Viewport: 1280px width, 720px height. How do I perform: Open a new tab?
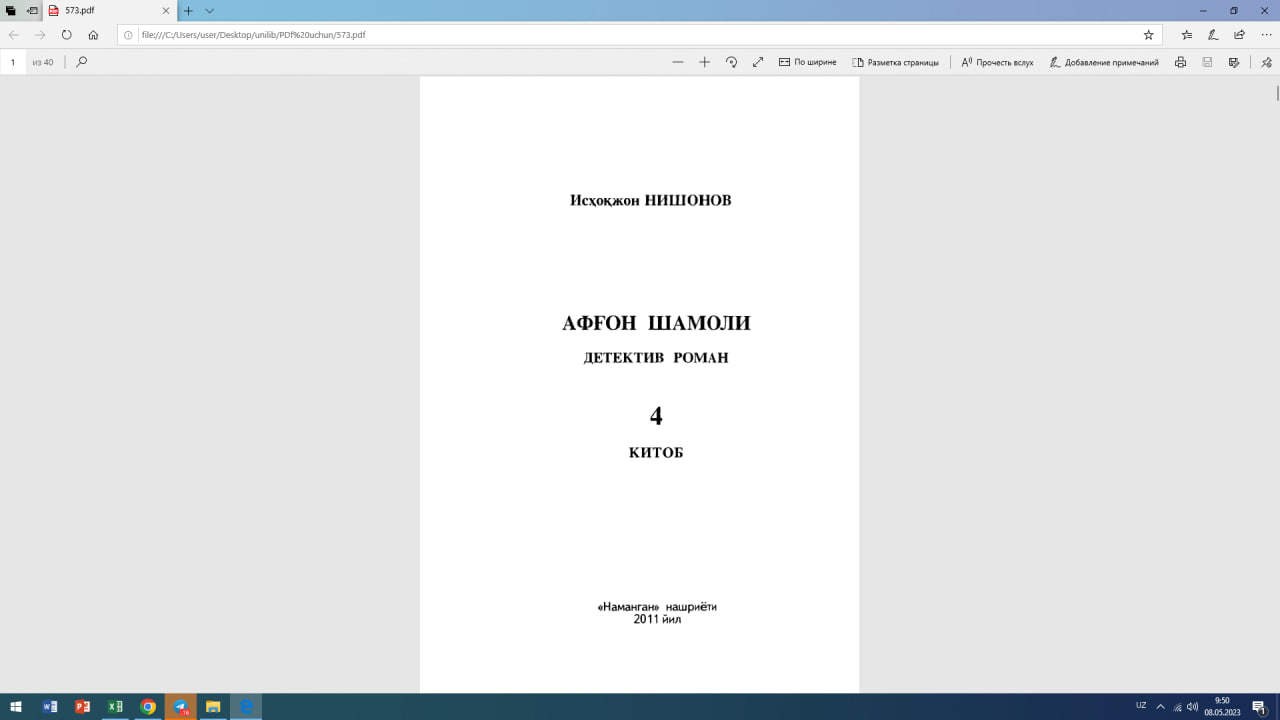coord(188,11)
